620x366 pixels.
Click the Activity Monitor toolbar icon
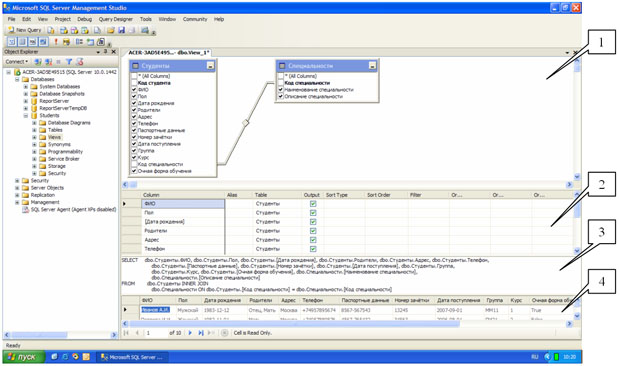(x=145, y=30)
